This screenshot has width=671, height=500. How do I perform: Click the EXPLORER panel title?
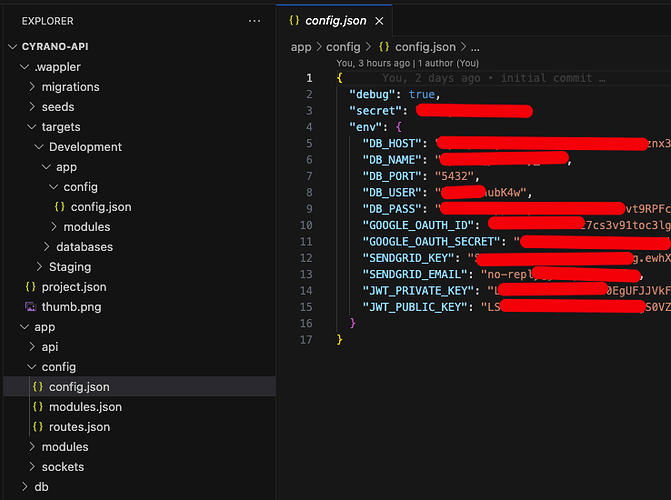coord(48,21)
